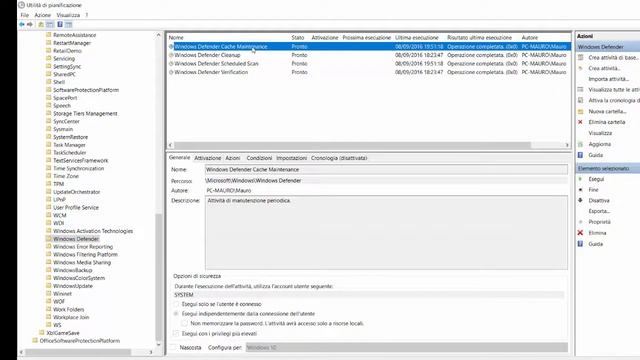Click the Fine stop icon

[580, 190]
